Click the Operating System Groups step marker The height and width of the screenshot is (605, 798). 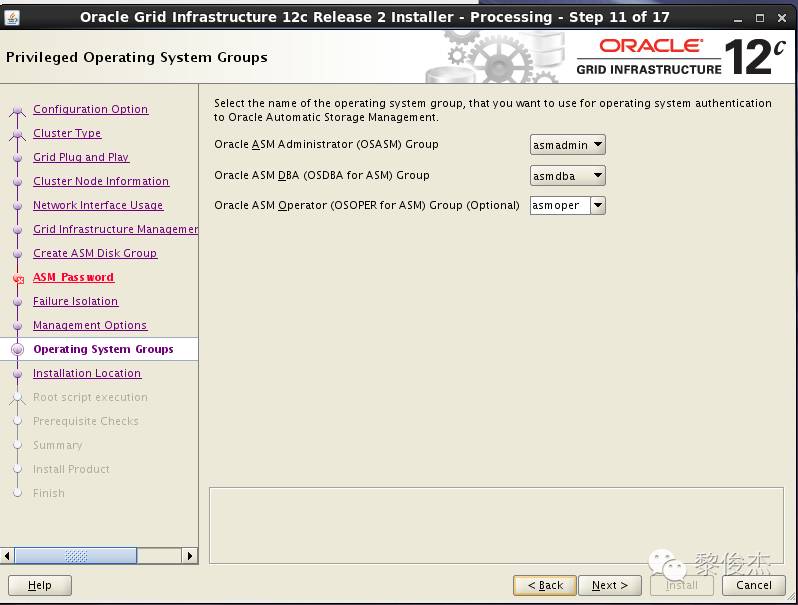tap(17, 349)
